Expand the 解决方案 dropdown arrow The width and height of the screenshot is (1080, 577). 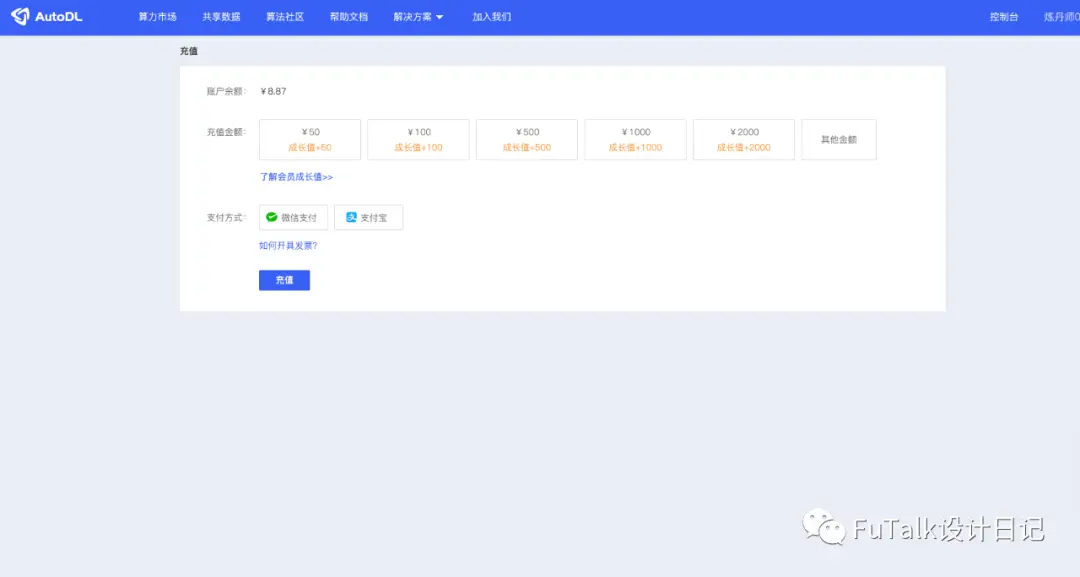[439, 17]
